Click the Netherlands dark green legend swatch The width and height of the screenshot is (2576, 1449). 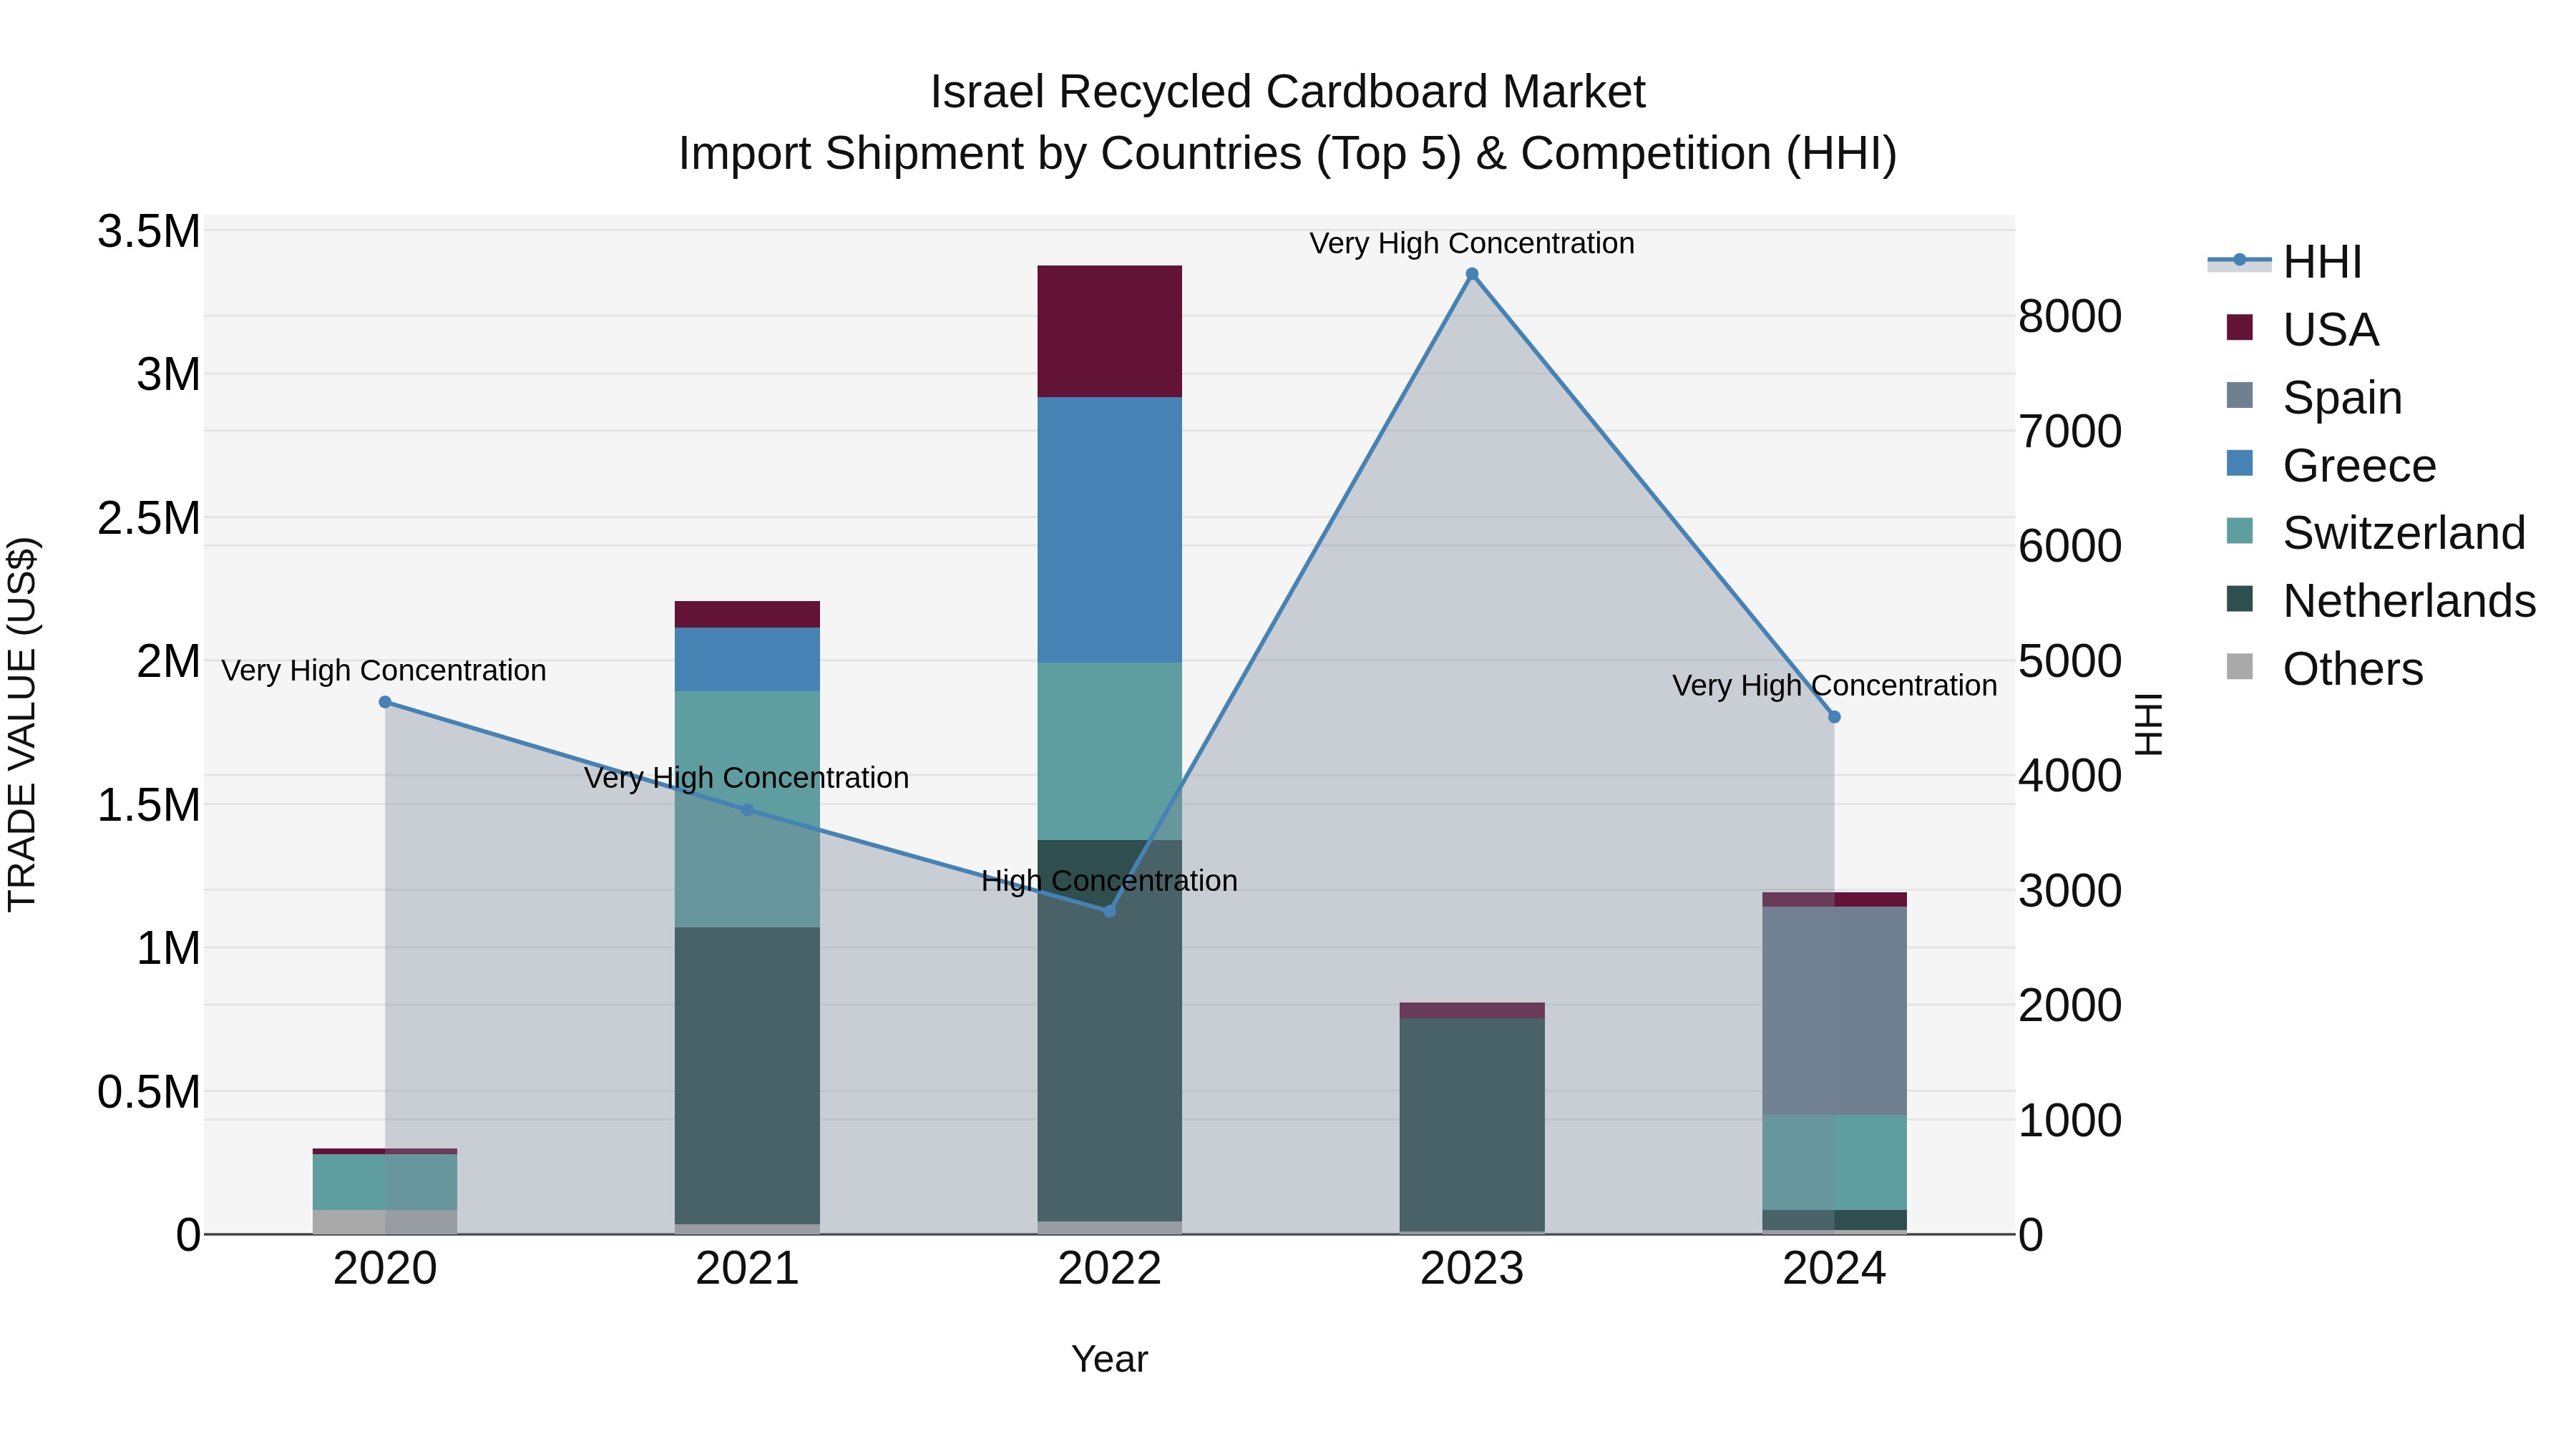2240,599
